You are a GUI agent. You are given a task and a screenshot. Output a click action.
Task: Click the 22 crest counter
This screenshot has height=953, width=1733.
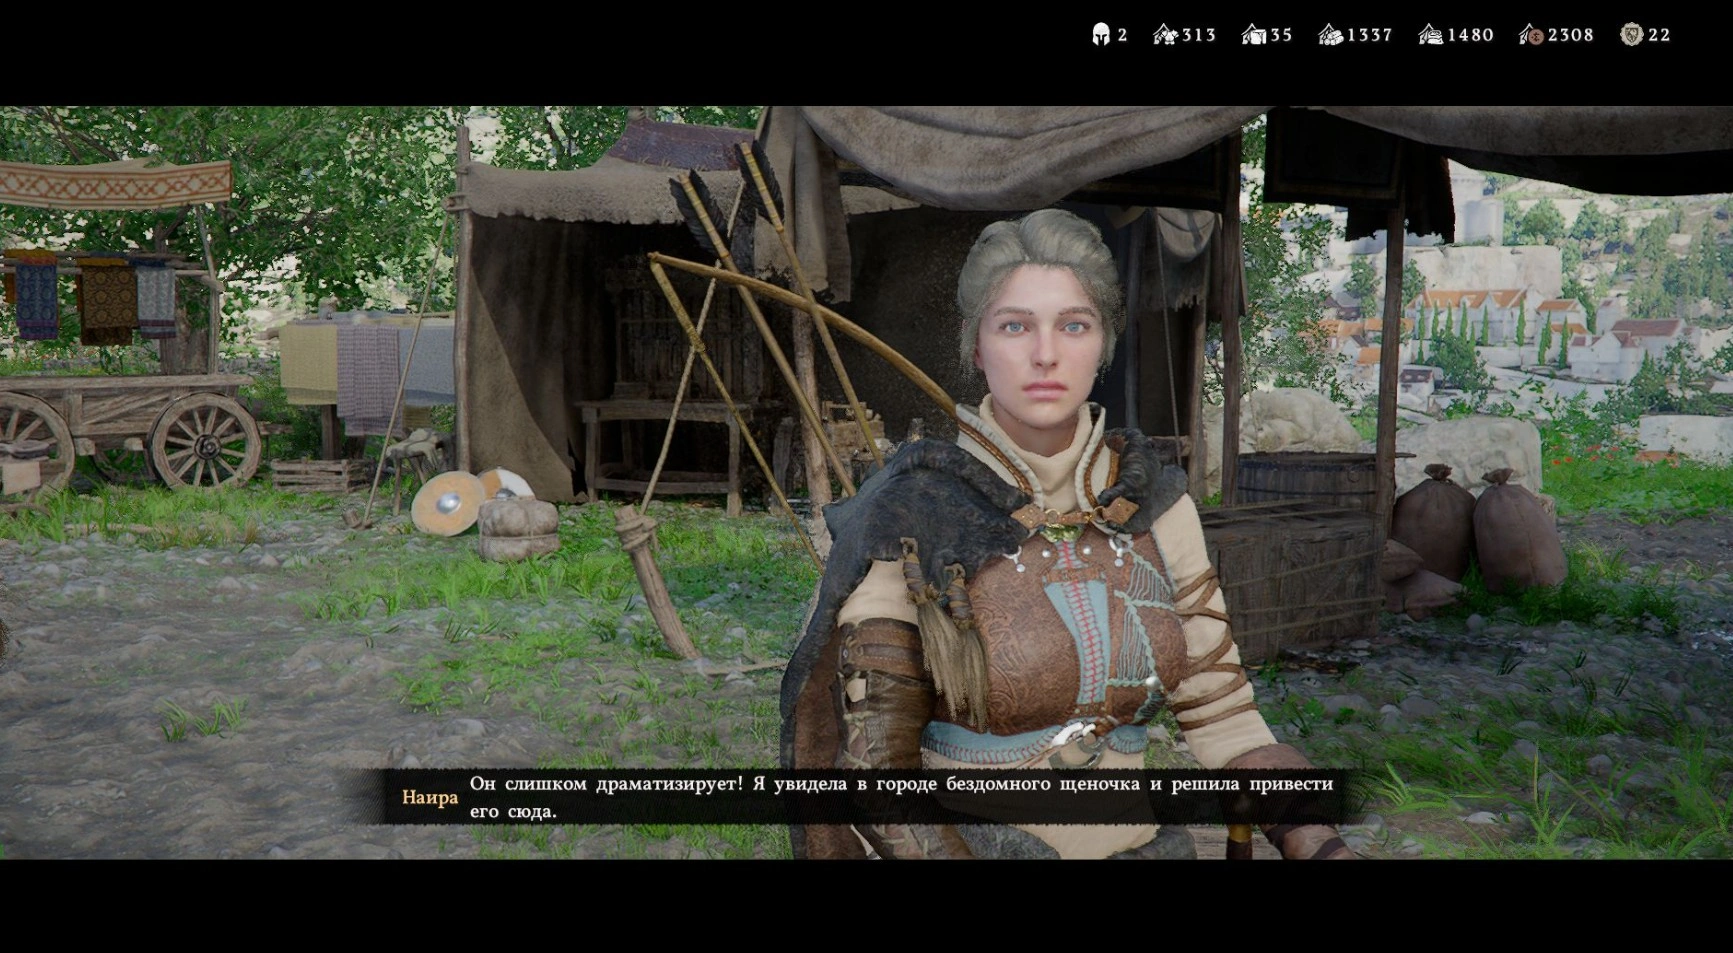coord(1660,35)
